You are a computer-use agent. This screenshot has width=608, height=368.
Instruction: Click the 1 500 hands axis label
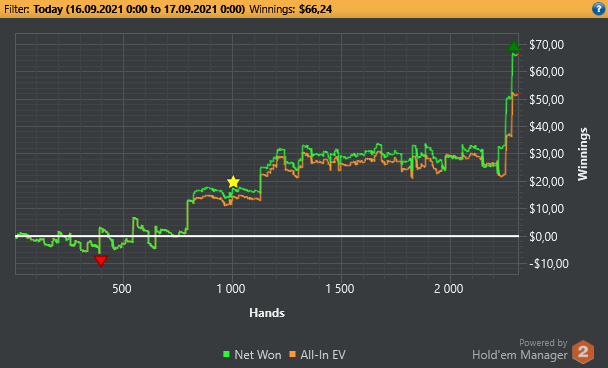[340, 289]
